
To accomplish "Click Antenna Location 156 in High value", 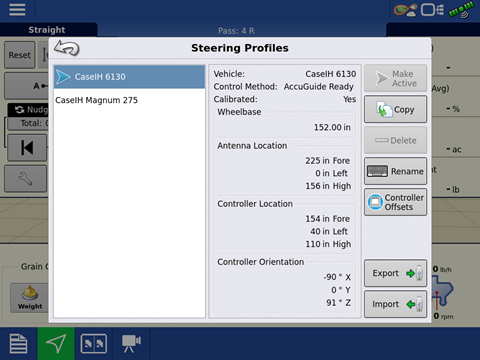I will pos(328,186).
